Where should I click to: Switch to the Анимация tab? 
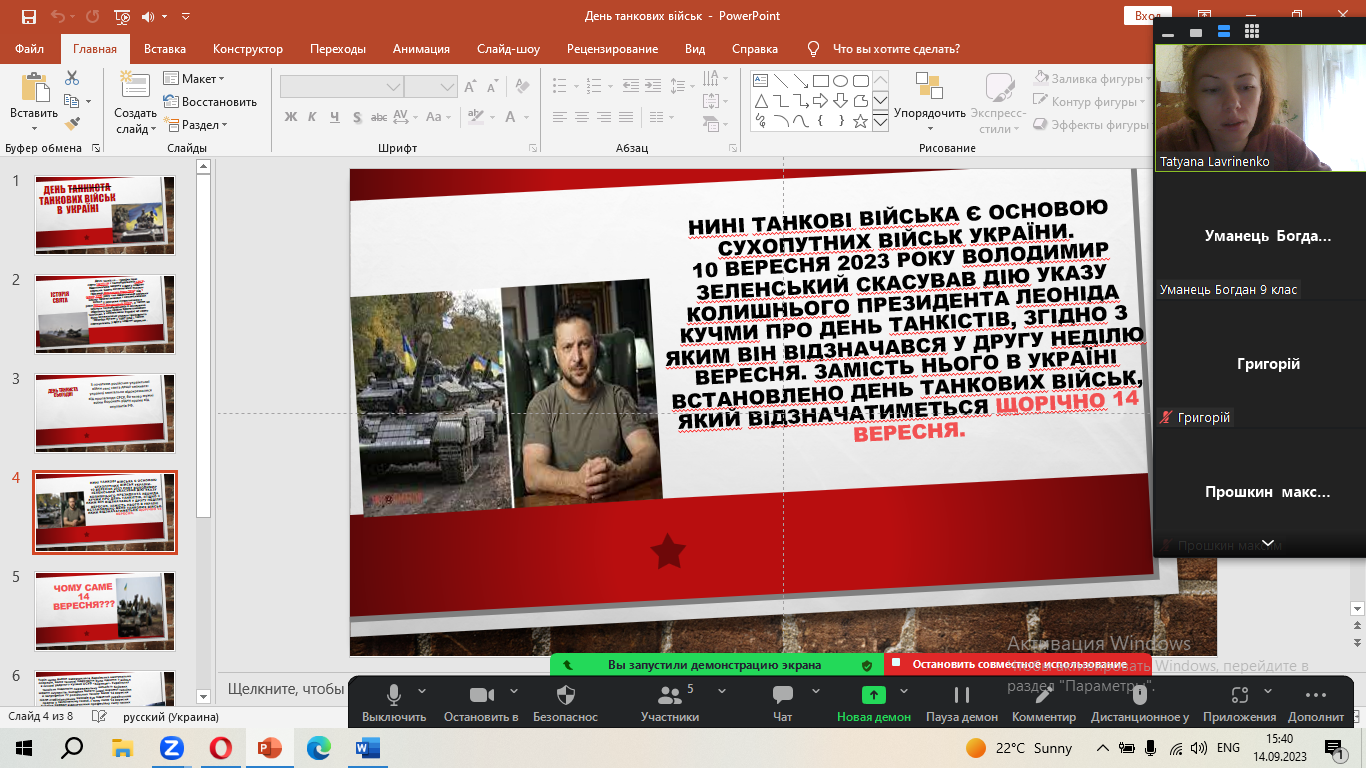pos(421,49)
